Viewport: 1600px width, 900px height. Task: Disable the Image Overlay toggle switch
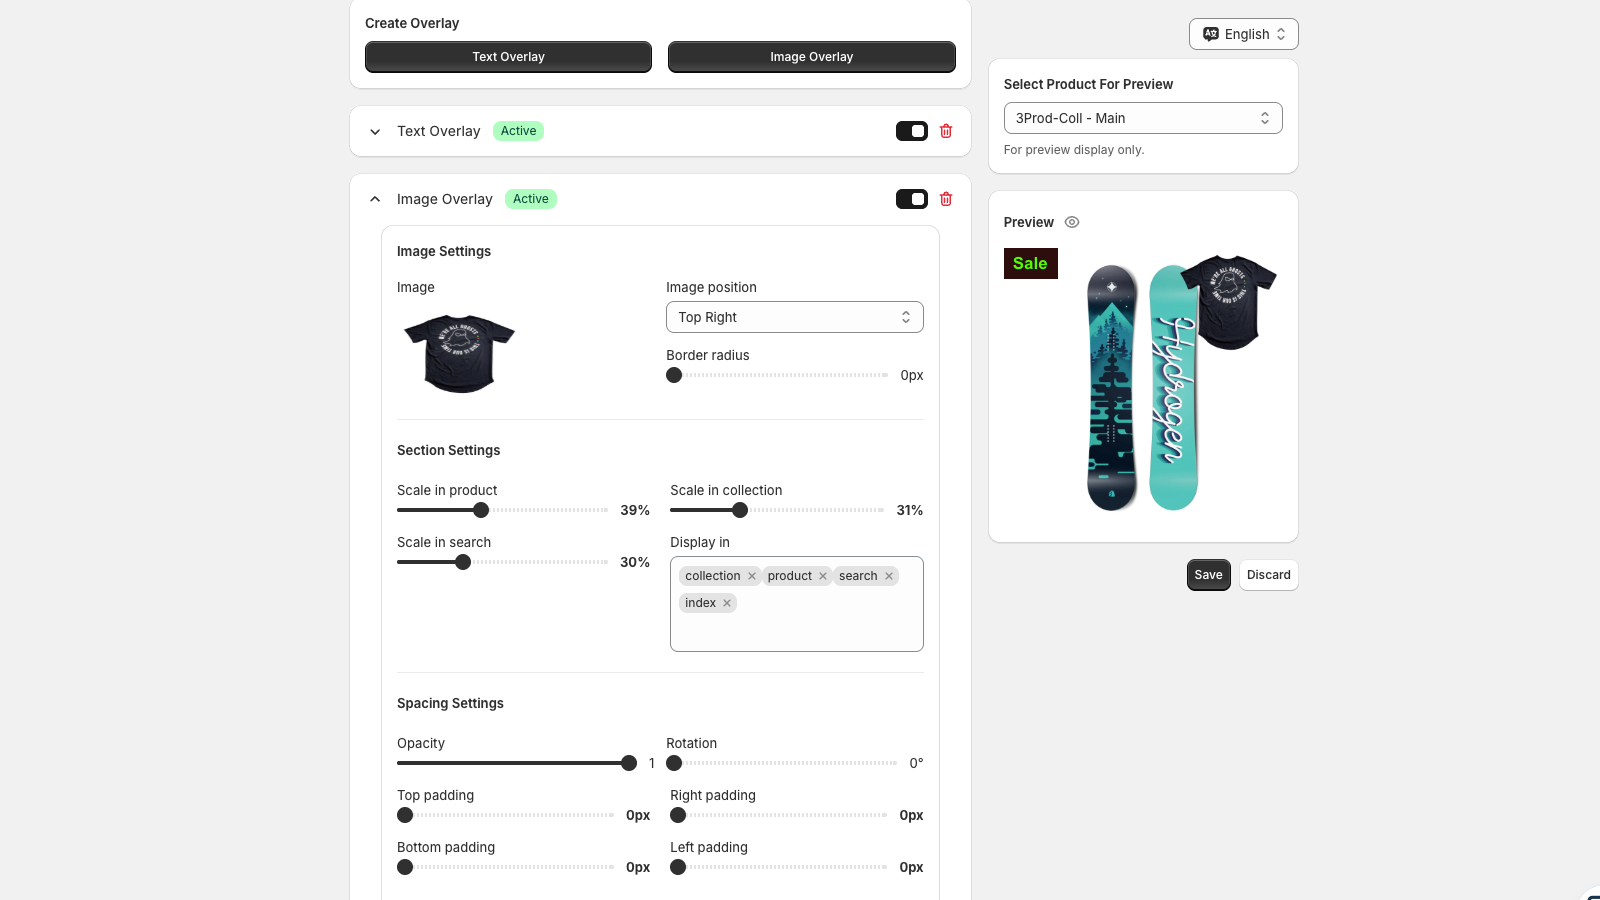click(911, 199)
